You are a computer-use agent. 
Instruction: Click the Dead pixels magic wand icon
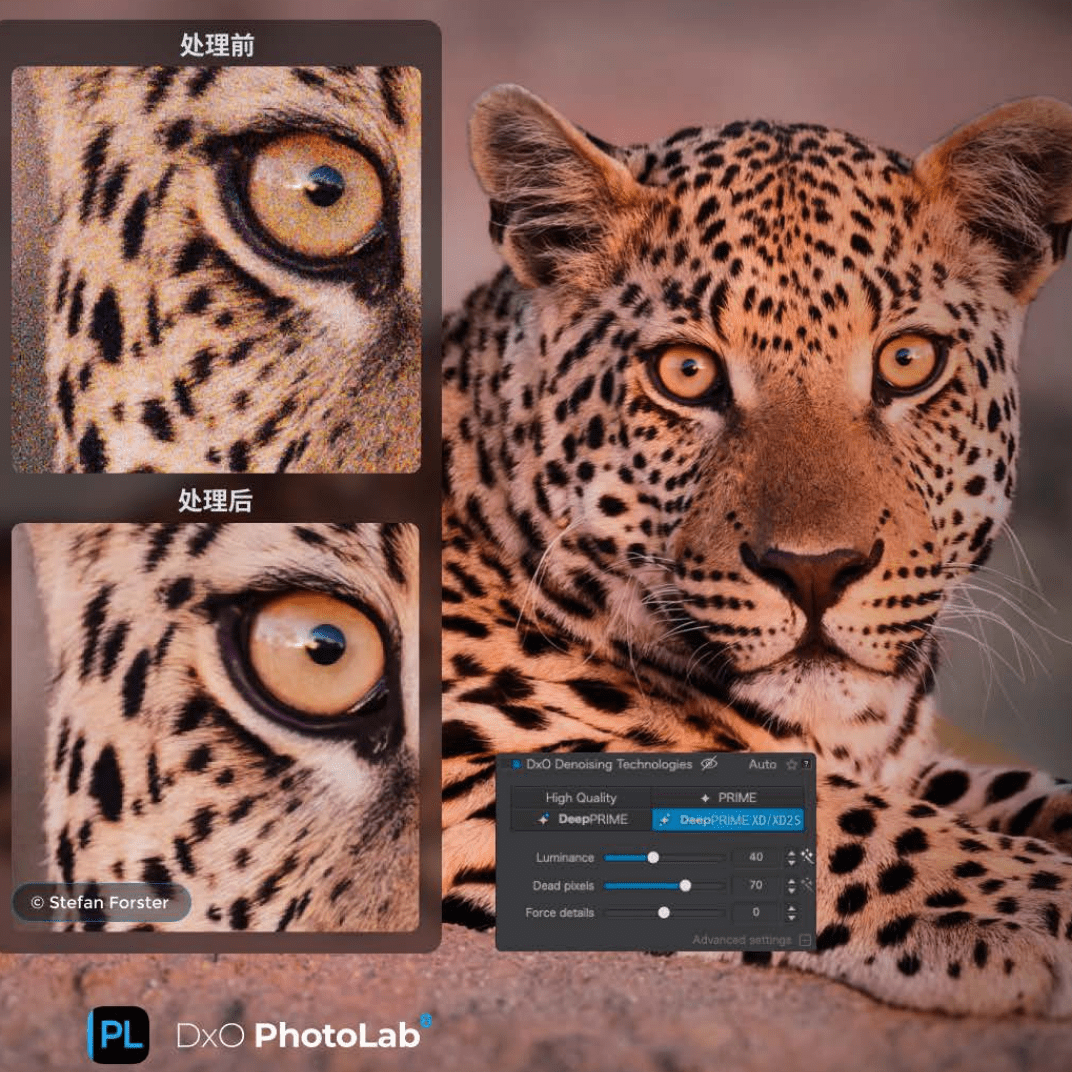[x=807, y=885]
